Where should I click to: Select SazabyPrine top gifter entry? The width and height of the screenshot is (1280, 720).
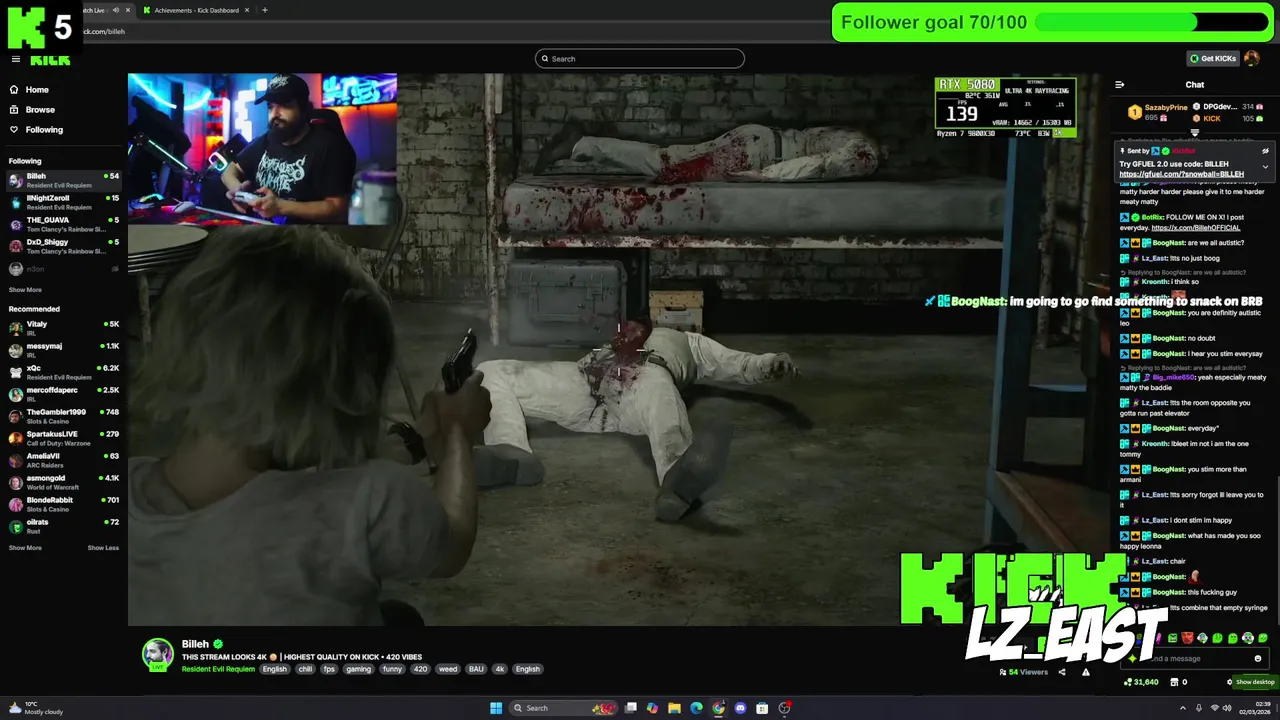point(1157,112)
